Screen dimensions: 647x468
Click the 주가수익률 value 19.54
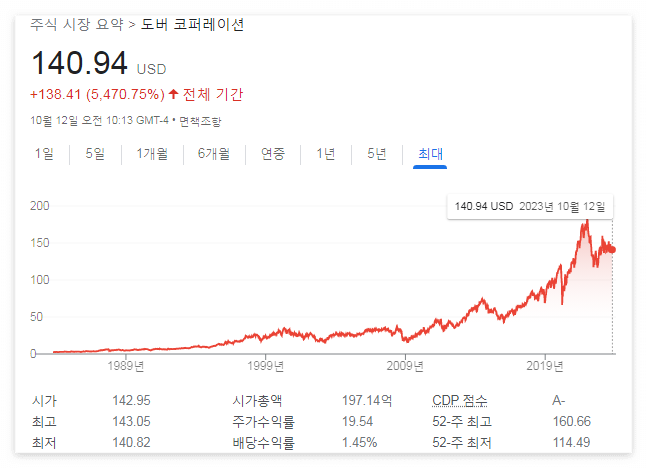(x=357, y=421)
